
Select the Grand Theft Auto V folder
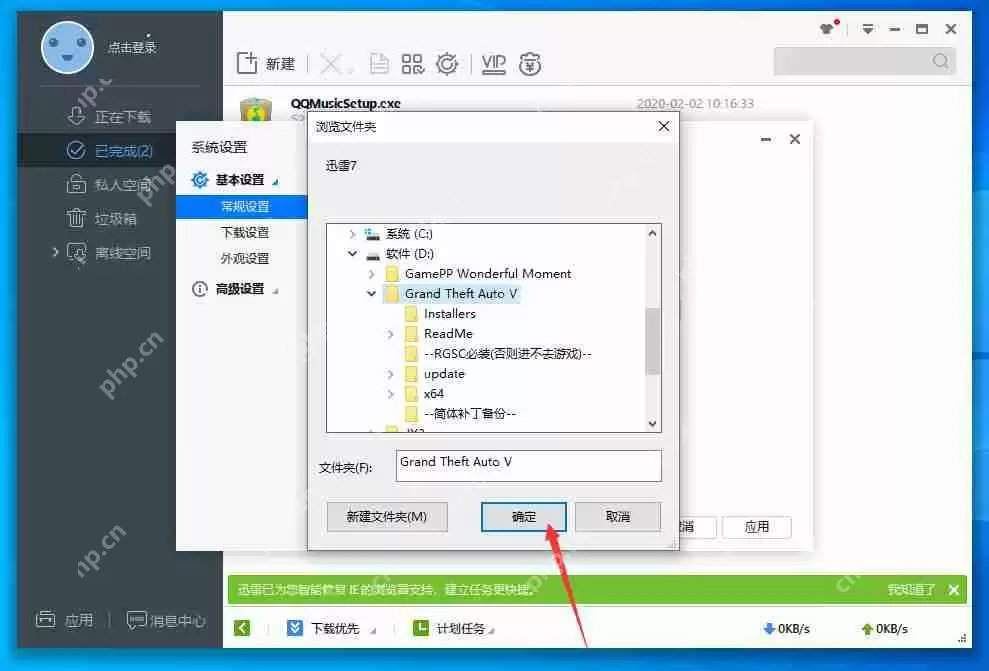pos(452,293)
